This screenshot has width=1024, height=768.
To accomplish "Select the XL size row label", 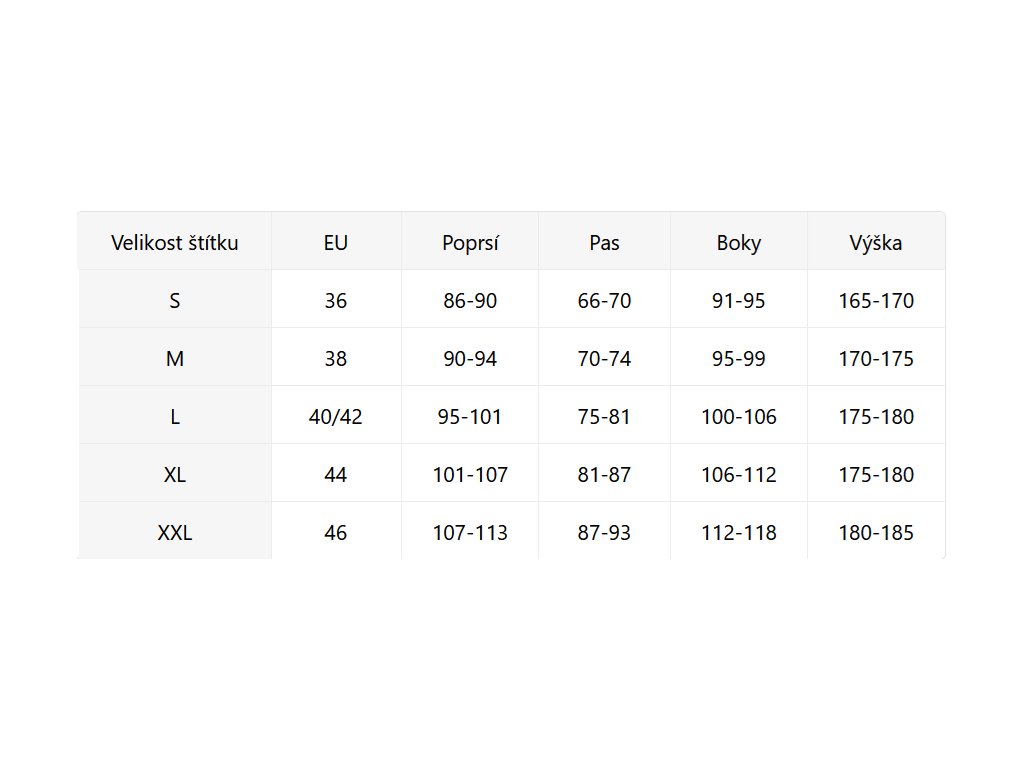I will [x=175, y=474].
